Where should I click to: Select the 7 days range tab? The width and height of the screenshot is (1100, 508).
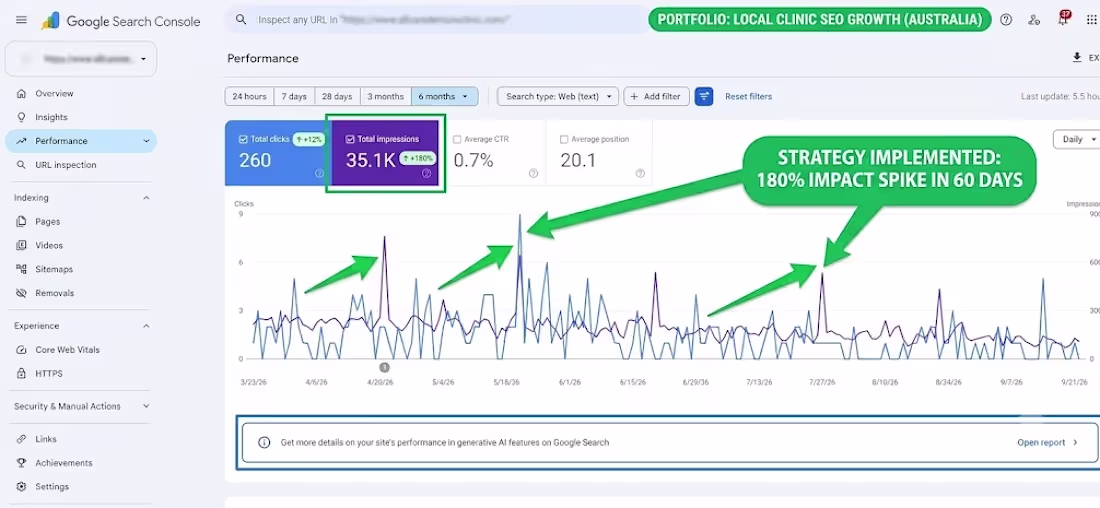[294, 96]
